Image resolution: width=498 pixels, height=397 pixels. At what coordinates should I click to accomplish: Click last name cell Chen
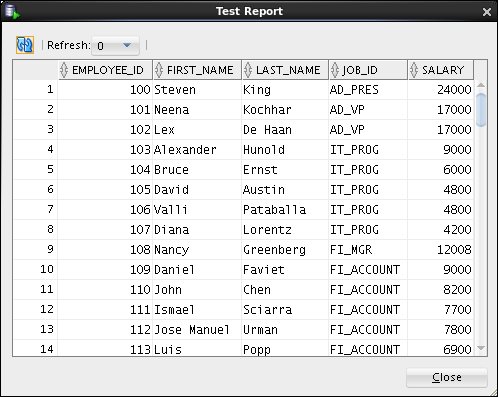(285, 290)
